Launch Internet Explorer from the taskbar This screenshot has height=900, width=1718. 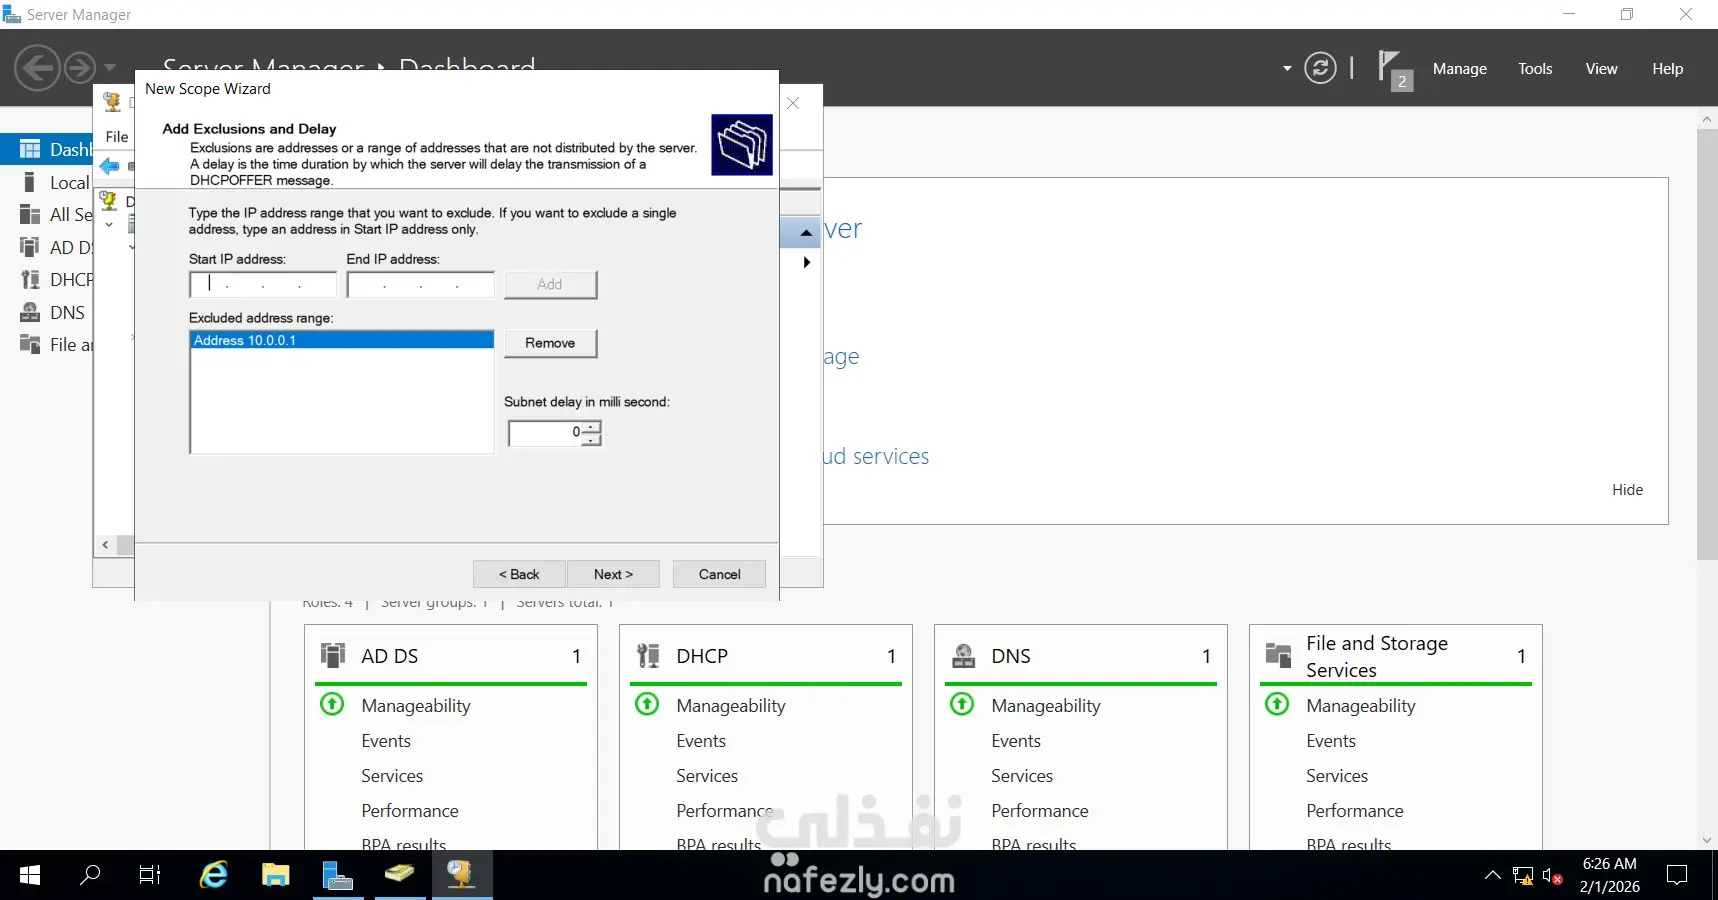214,875
